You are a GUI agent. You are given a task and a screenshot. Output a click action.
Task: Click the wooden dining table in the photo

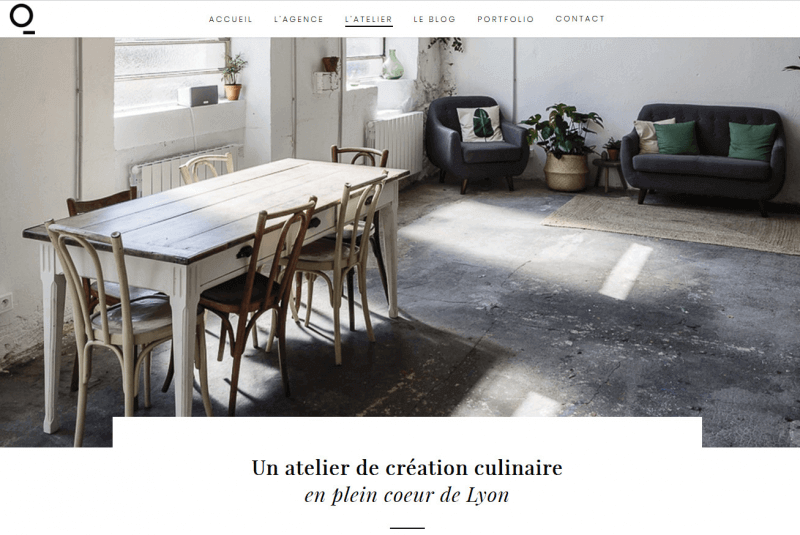[214, 214]
